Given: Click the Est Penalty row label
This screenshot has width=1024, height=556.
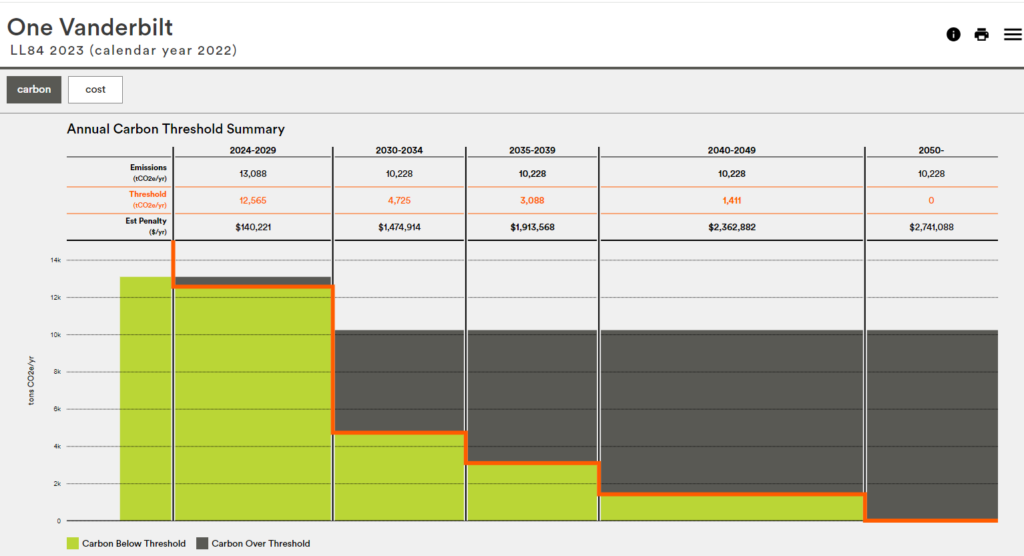Looking at the screenshot, I should pyautogui.click(x=147, y=221).
